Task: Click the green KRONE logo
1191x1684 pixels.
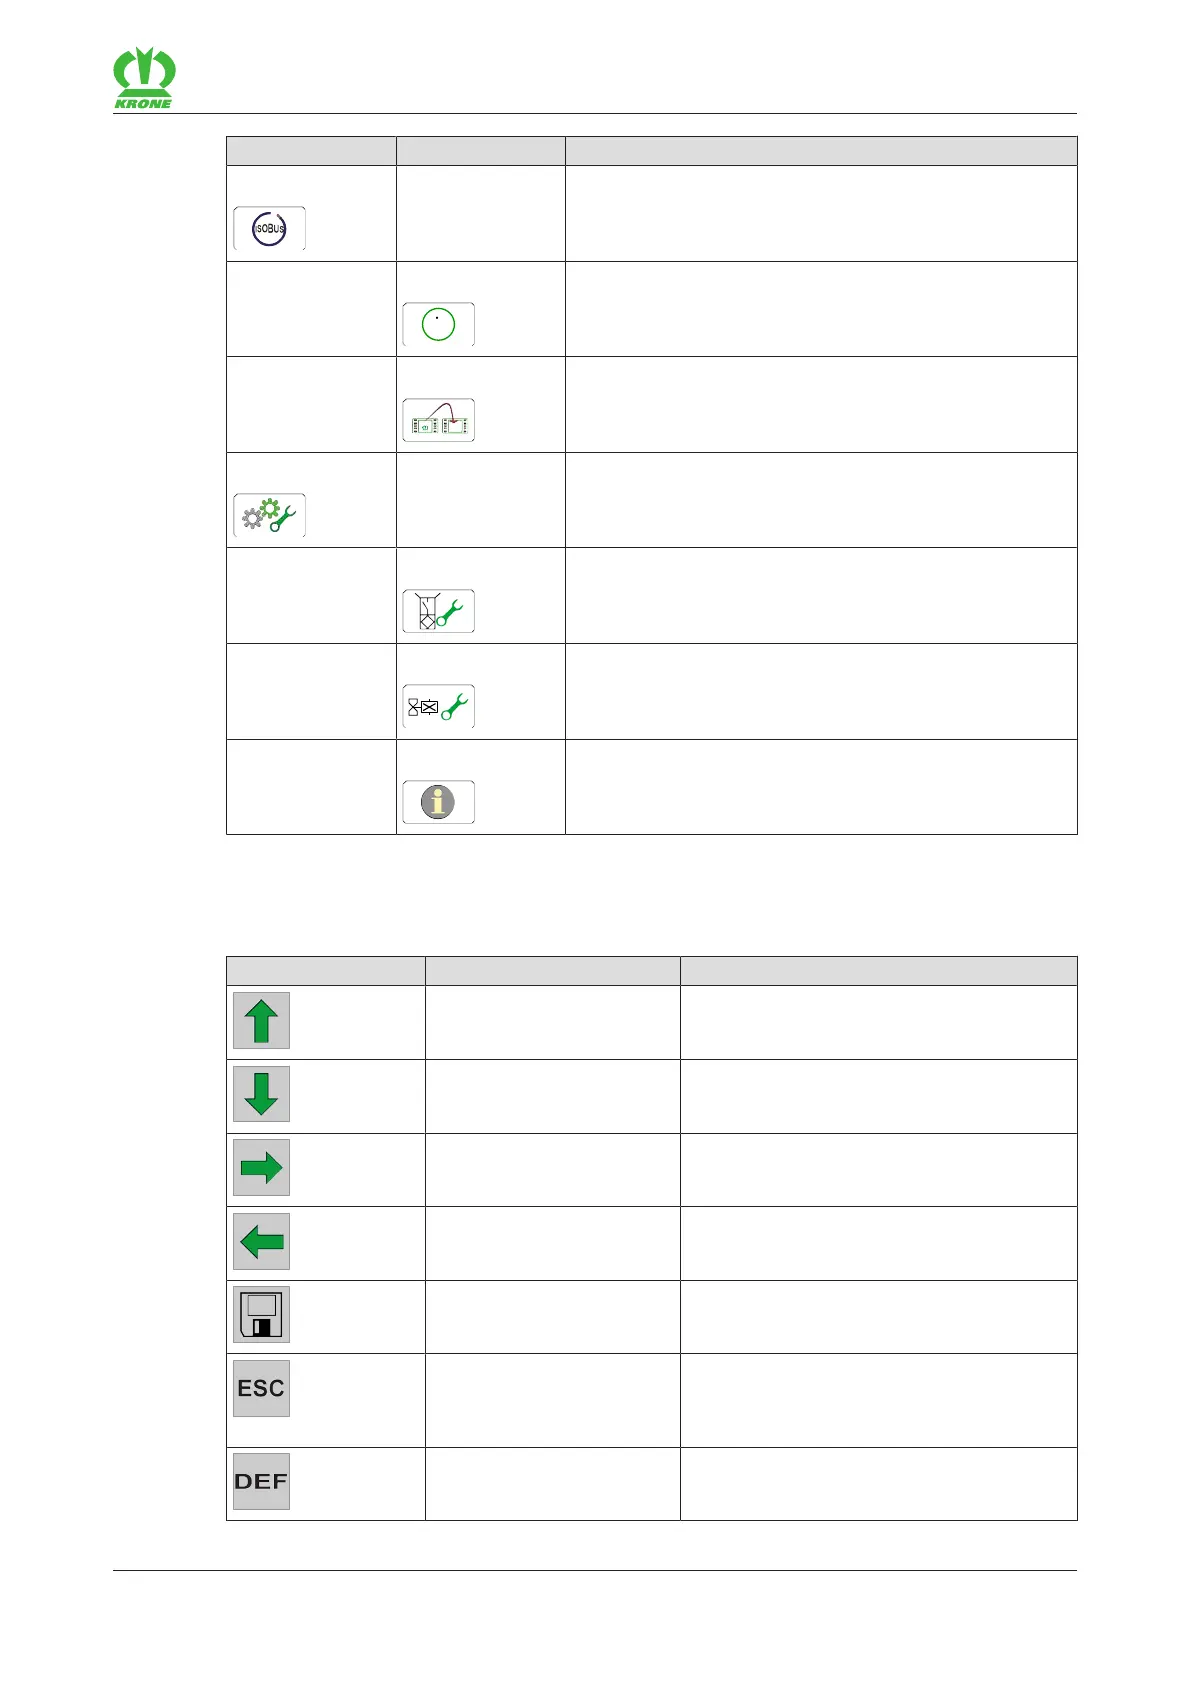Action: [144, 77]
